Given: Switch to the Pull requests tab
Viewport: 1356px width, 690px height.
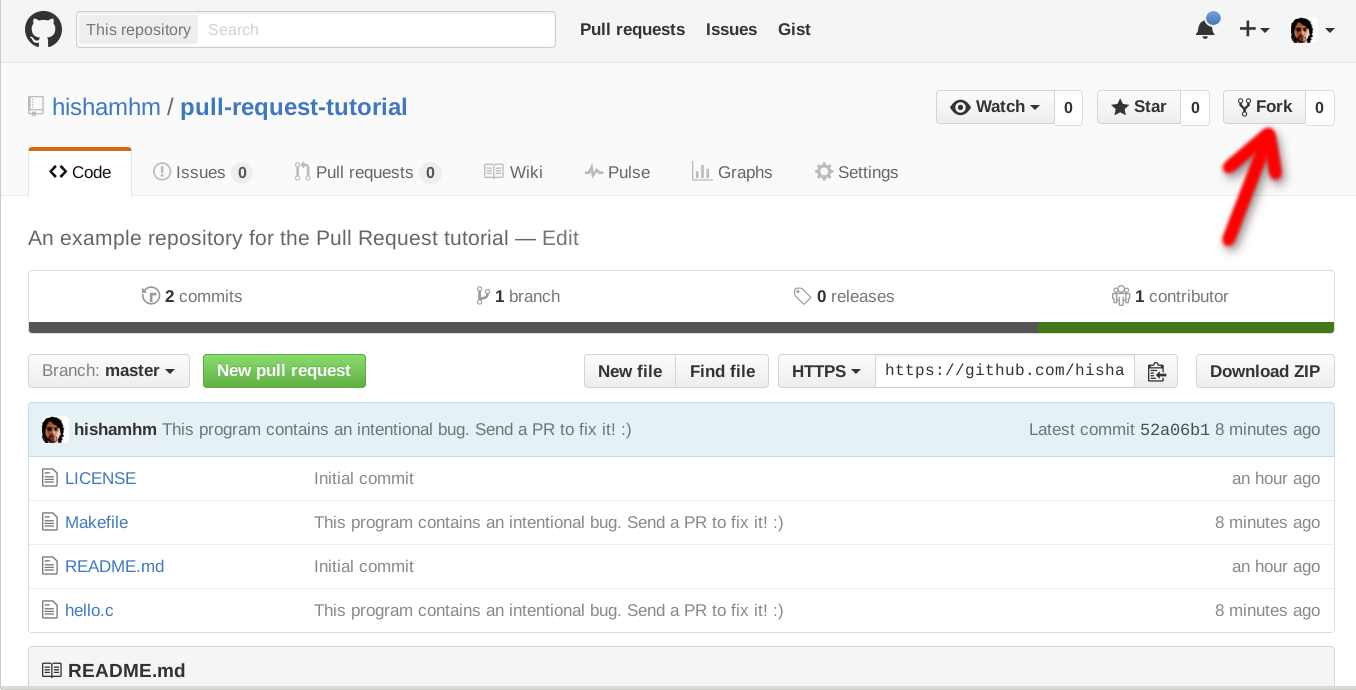Looking at the screenshot, I should tap(366, 172).
